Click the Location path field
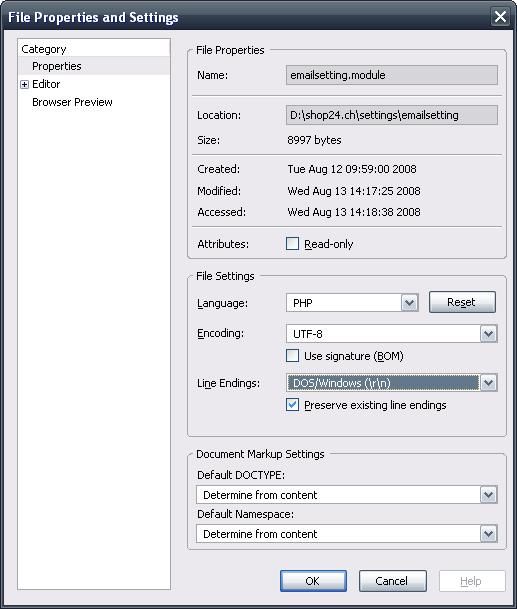The image size is (517, 609). [x=392, y=115]
